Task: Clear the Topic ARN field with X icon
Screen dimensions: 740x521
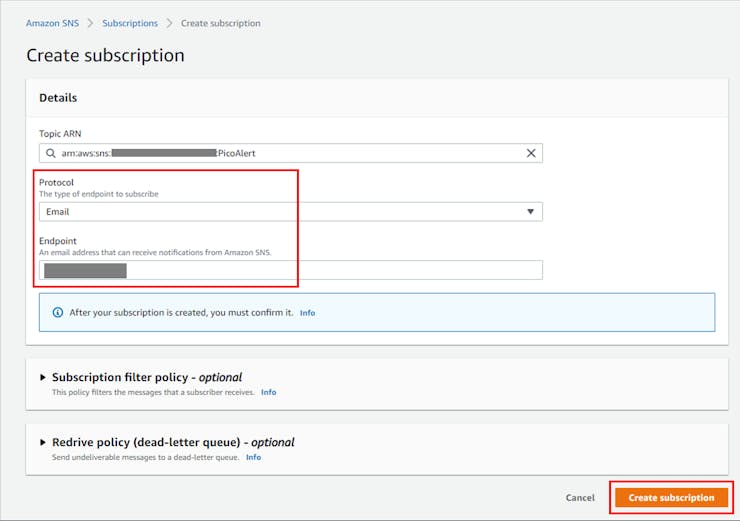Action: [x=531, y=153]
